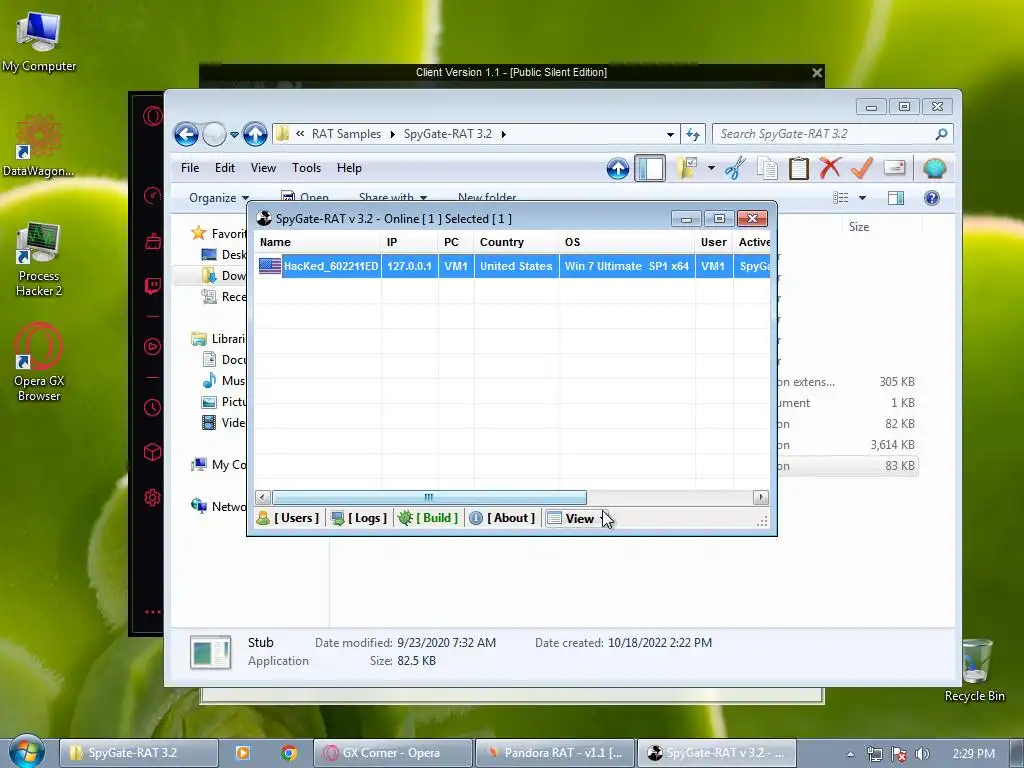Click the User column header
This screenshot has width=1024, height=768.
[x=713, y=242]
